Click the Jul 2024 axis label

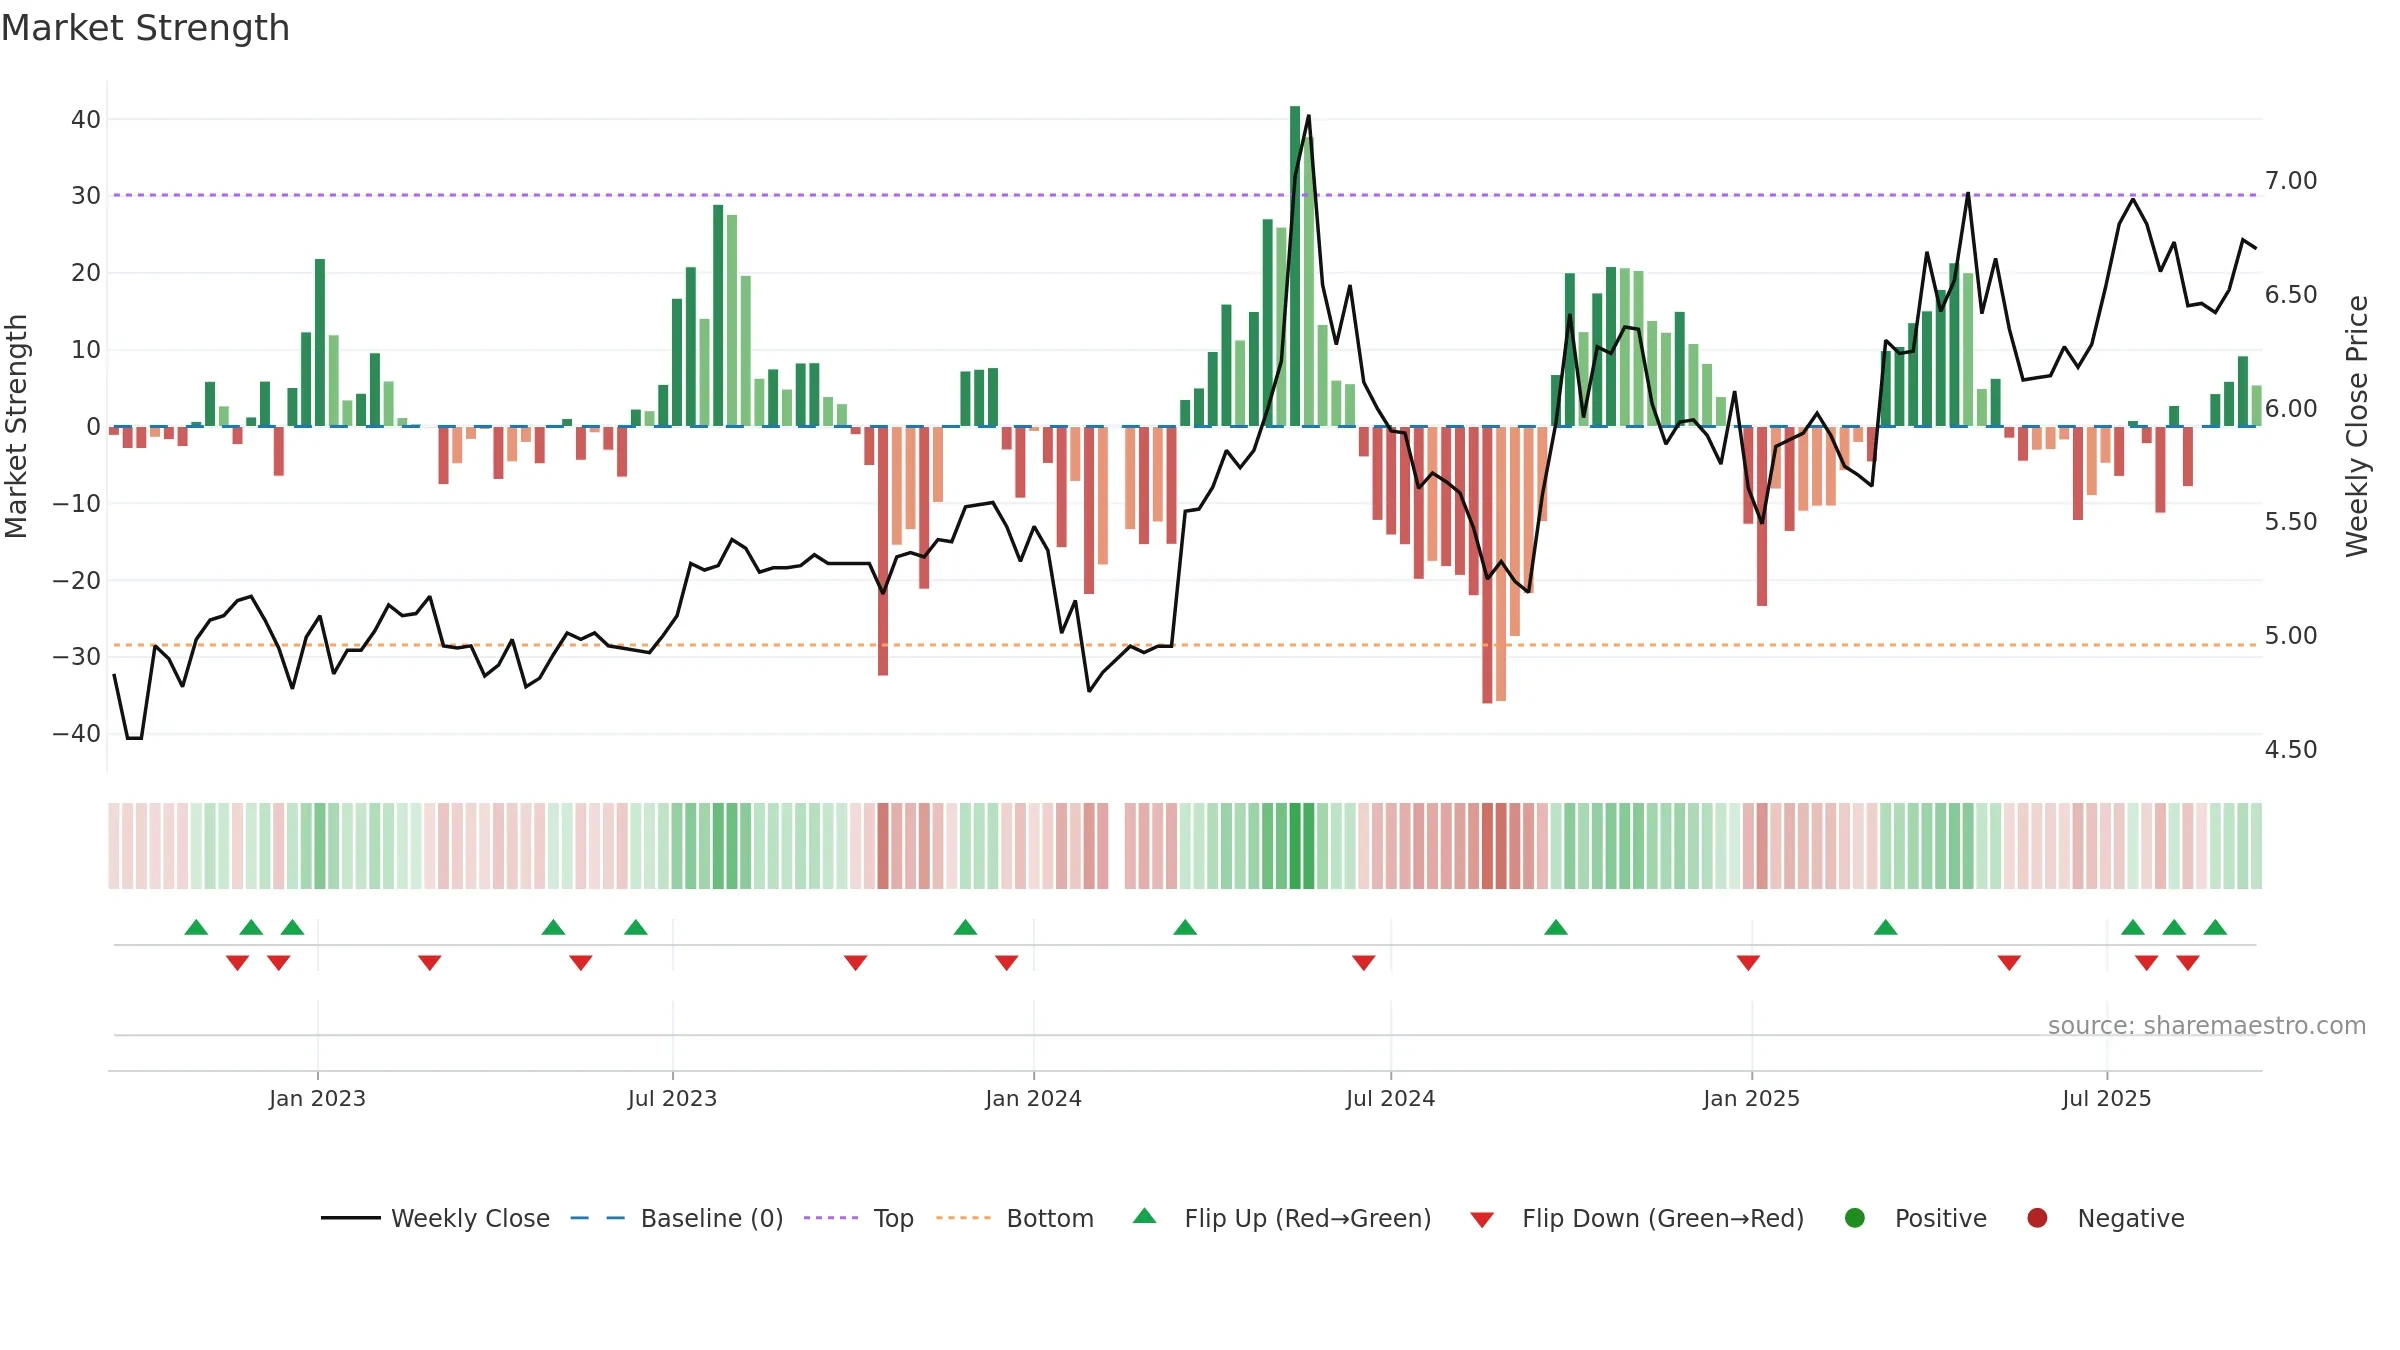pos(1390,1098)
